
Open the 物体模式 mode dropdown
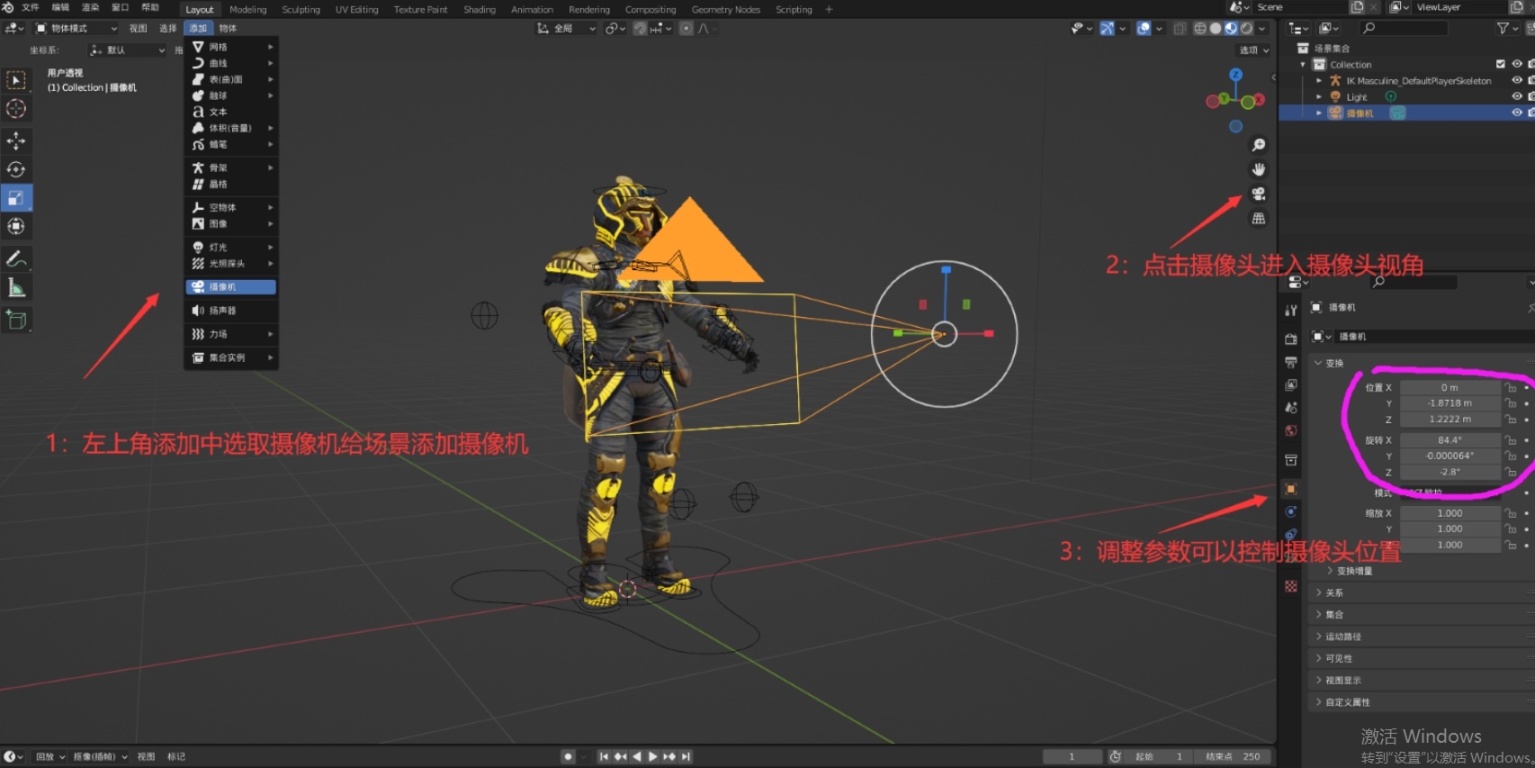[x=76, y=28]
